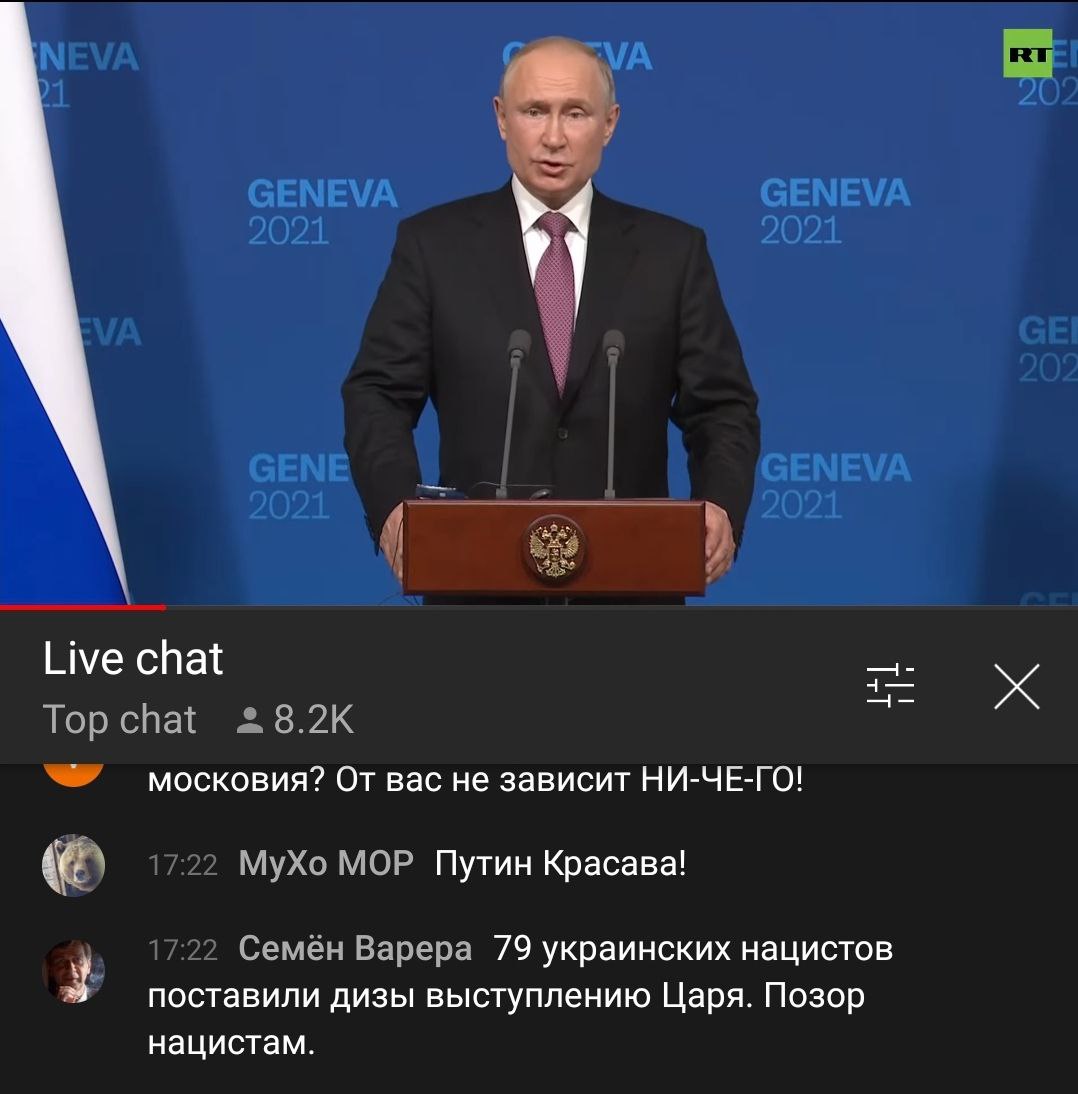
Task: Close the Live chat panel
Action: coord(1017,687)
